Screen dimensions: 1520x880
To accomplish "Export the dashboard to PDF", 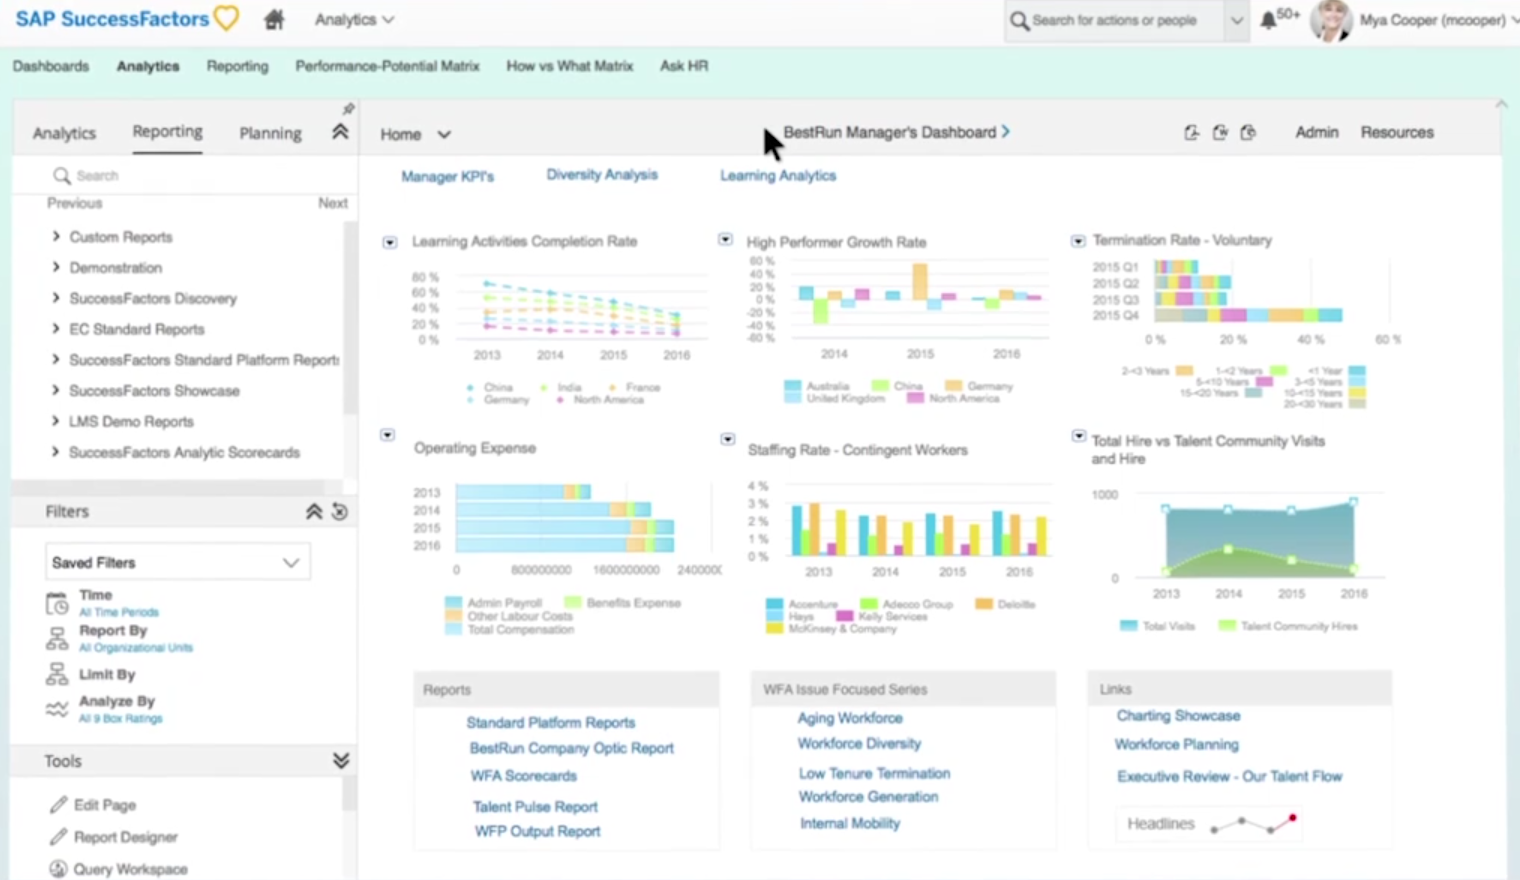I will pyautogui.click(x=1191, y=132).
